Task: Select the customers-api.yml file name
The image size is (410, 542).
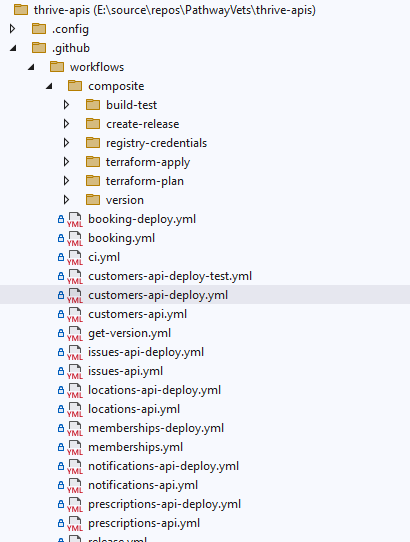Action: point(138,314)
